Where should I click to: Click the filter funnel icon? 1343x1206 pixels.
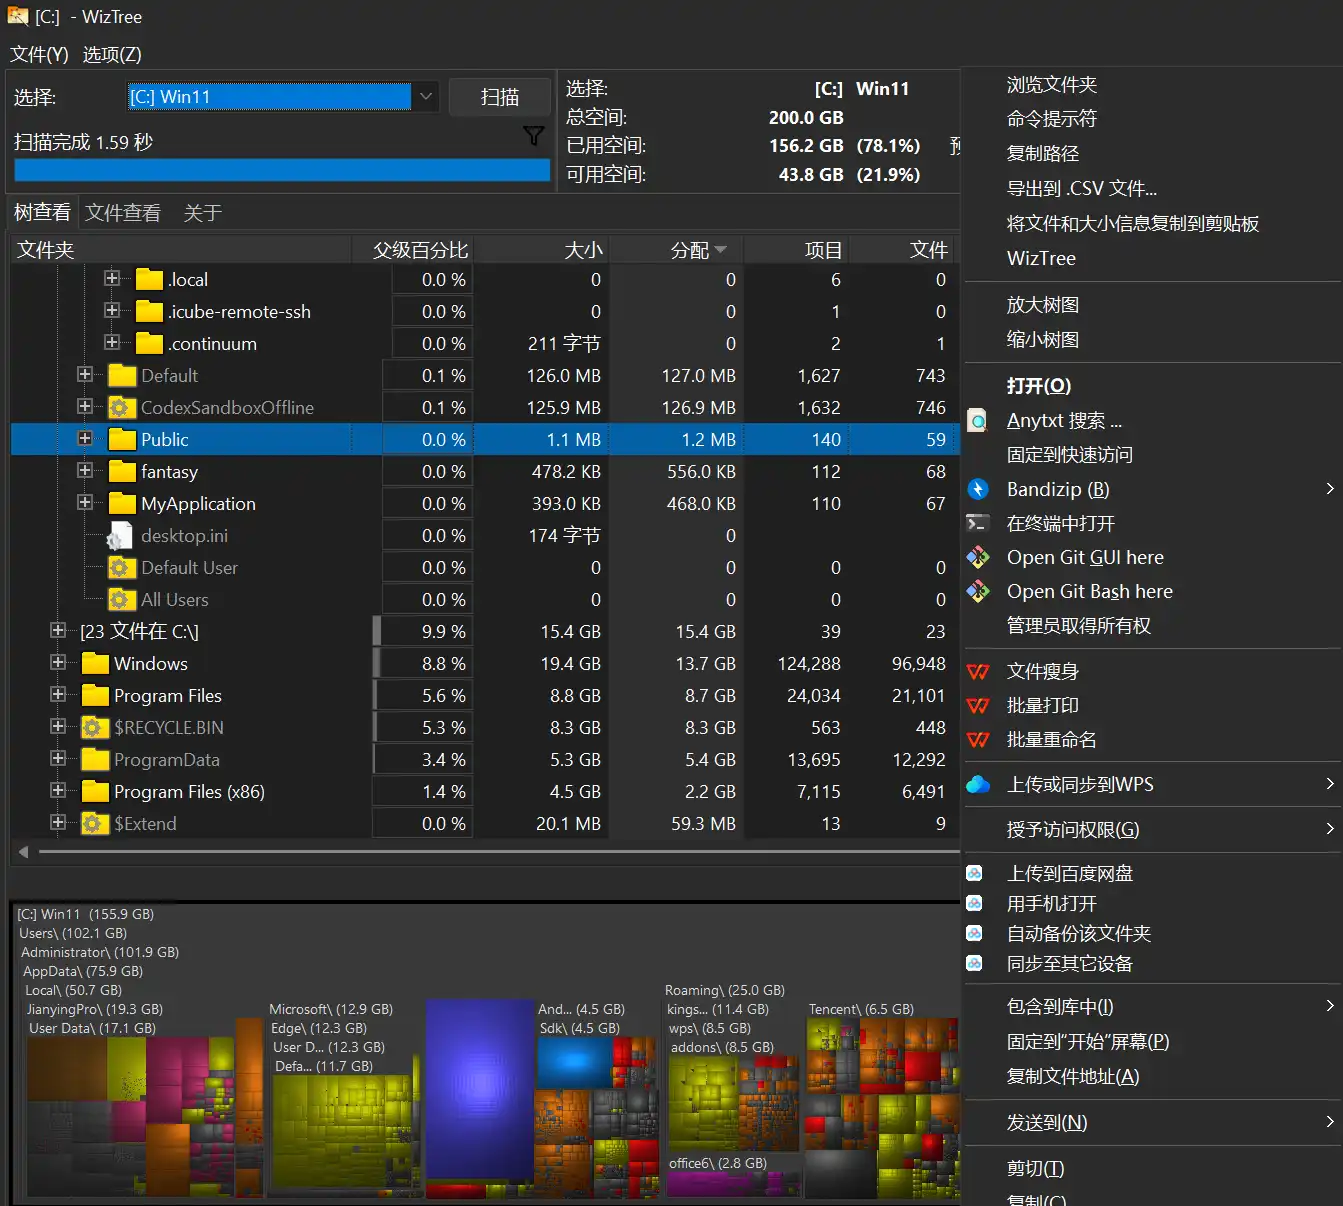click(x=534, y=135)
